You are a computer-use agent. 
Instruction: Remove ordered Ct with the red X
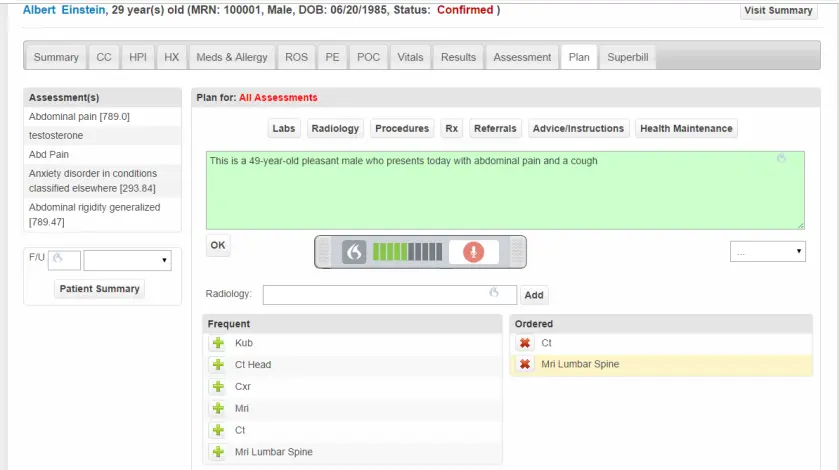525,343
